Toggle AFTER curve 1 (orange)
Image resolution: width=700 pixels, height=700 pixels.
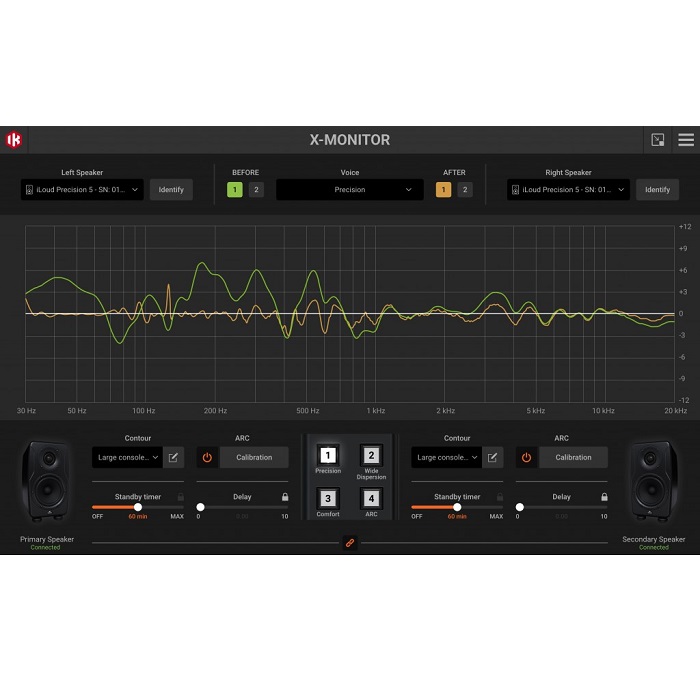(x=443, y=190)
